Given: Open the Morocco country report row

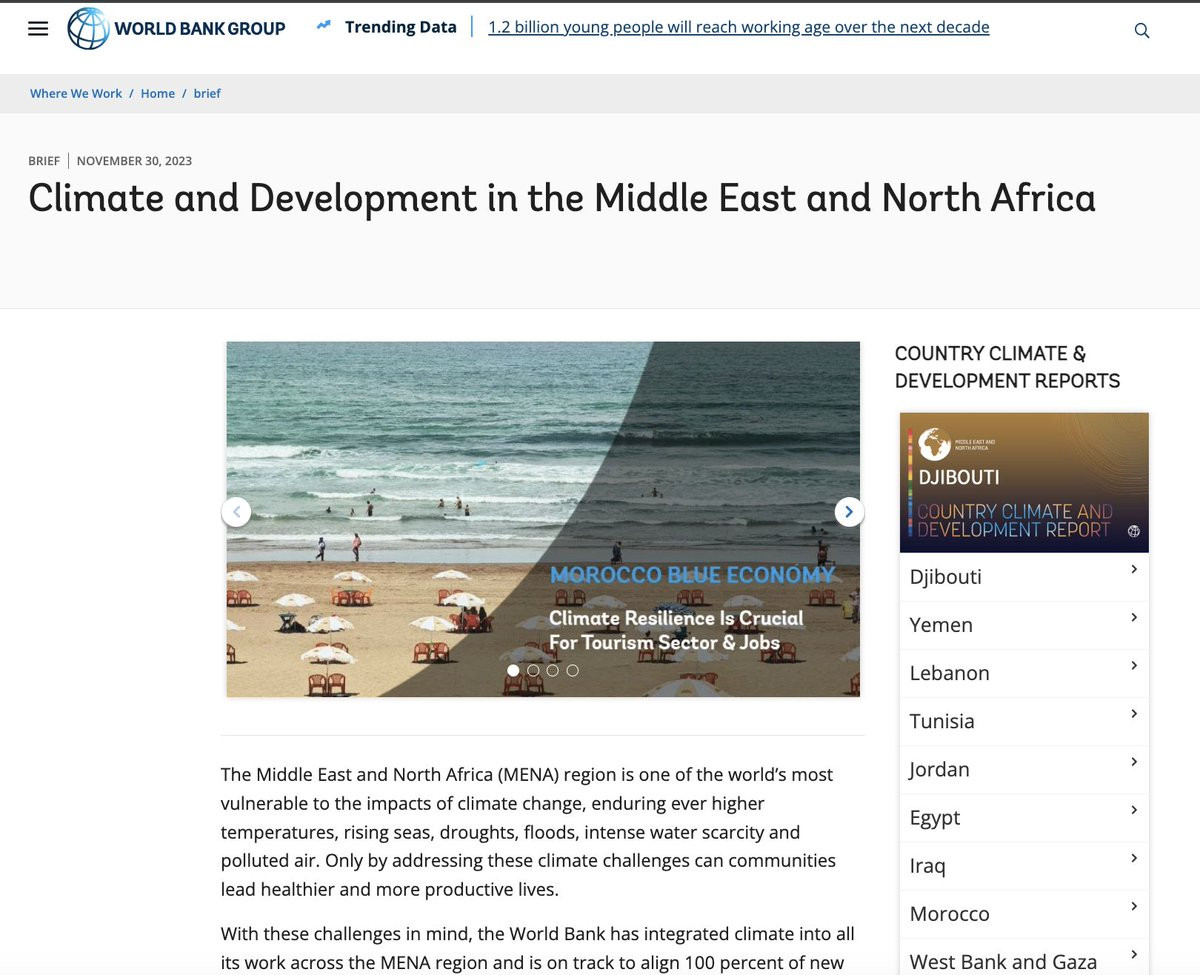Looking at the screenshot, I should click(1024, 914).
